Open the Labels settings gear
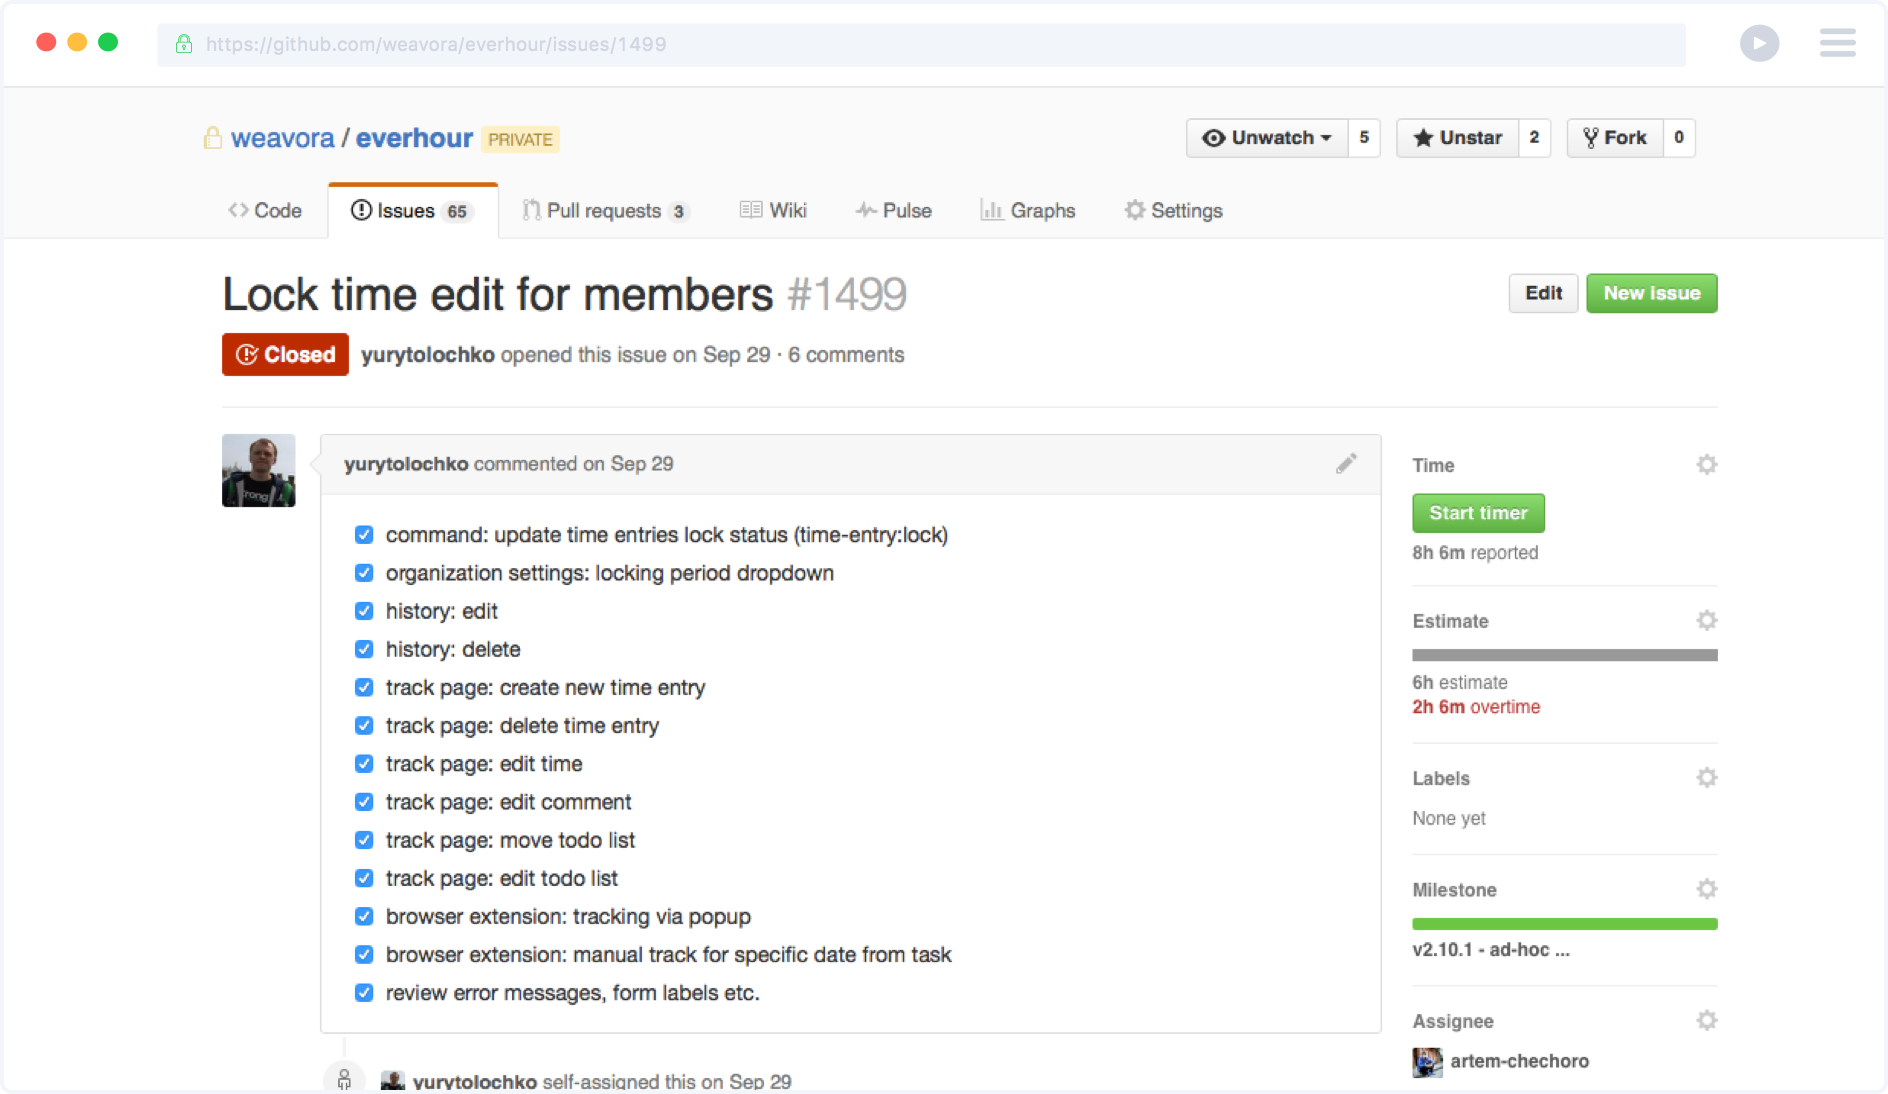Screen dimensions: 1888x1094 [1706, 777]
